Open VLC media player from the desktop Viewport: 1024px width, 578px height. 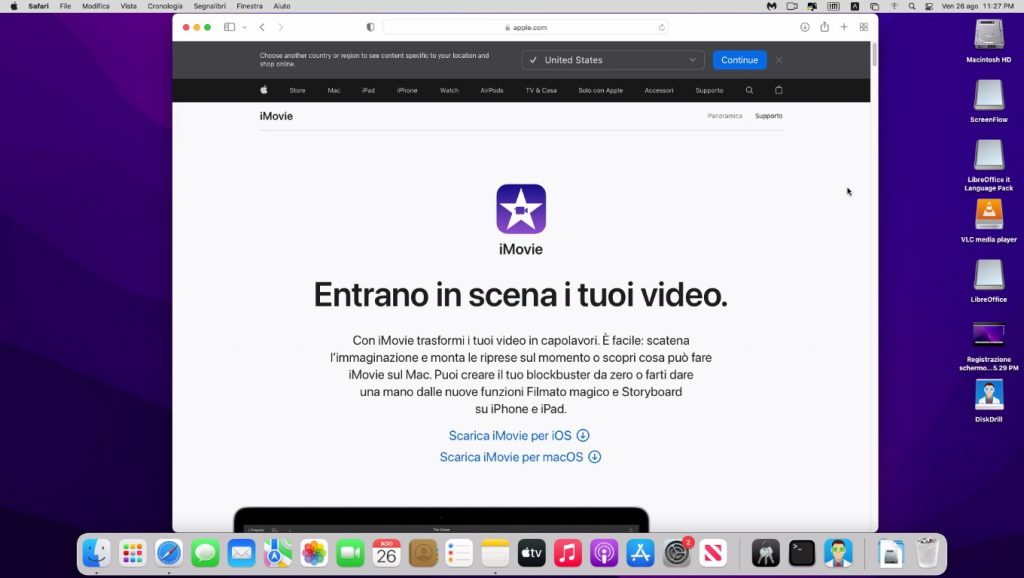988,215
